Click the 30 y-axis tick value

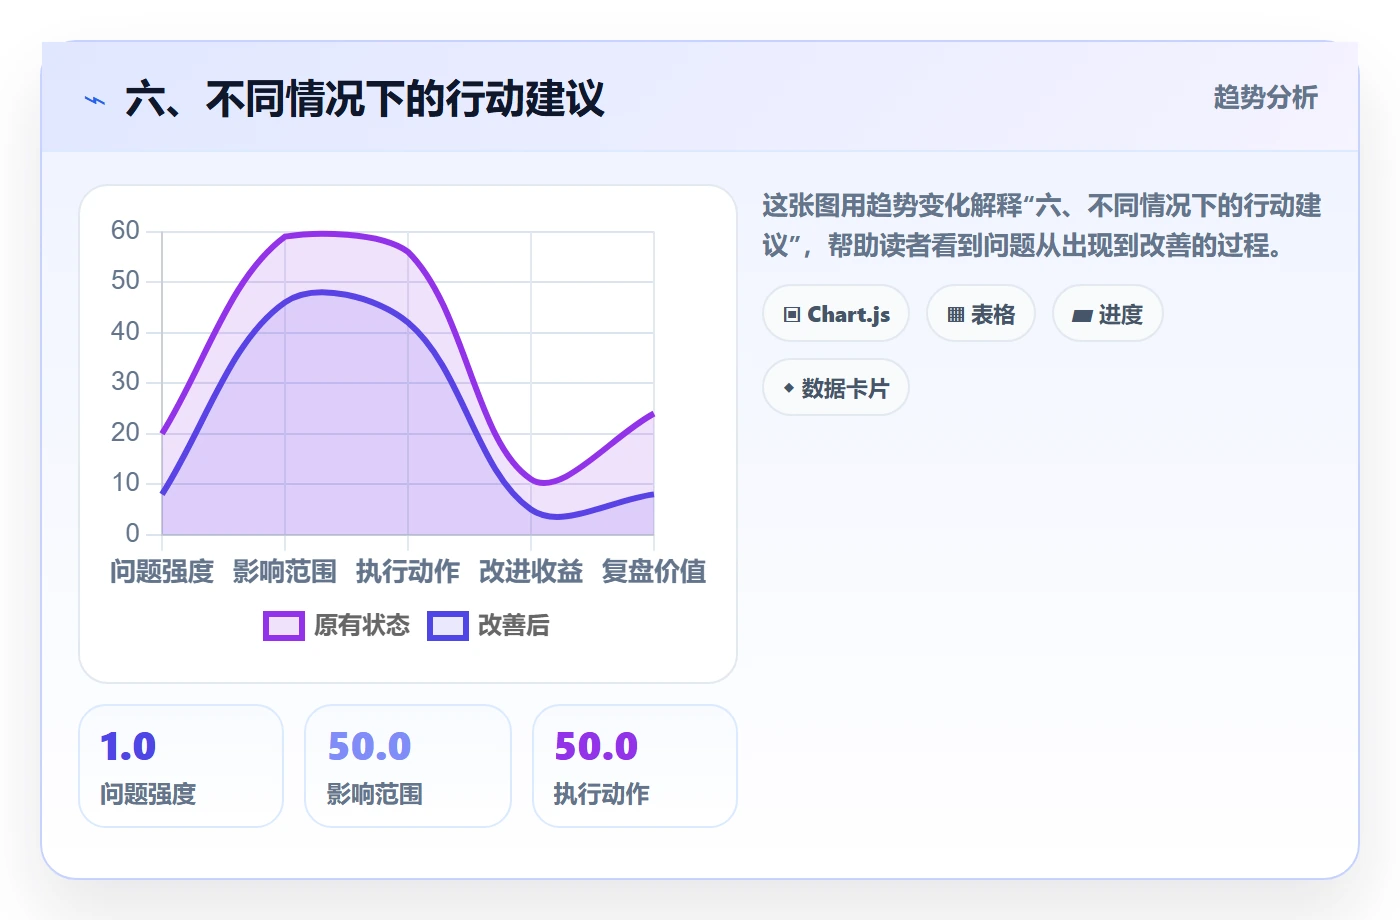125,382
